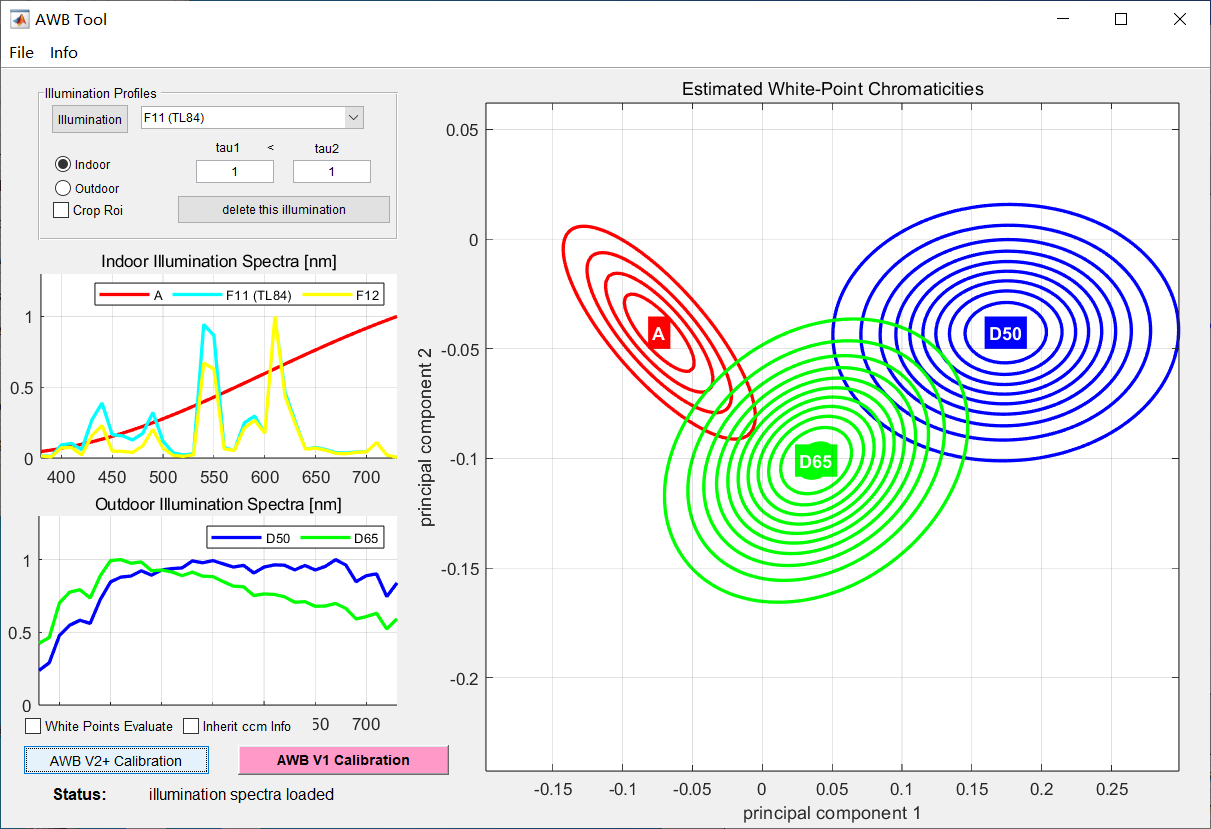This screenshot has height=829, width=1211.
Task: Click the tau2 input field
Action: (x=331, y=172)
